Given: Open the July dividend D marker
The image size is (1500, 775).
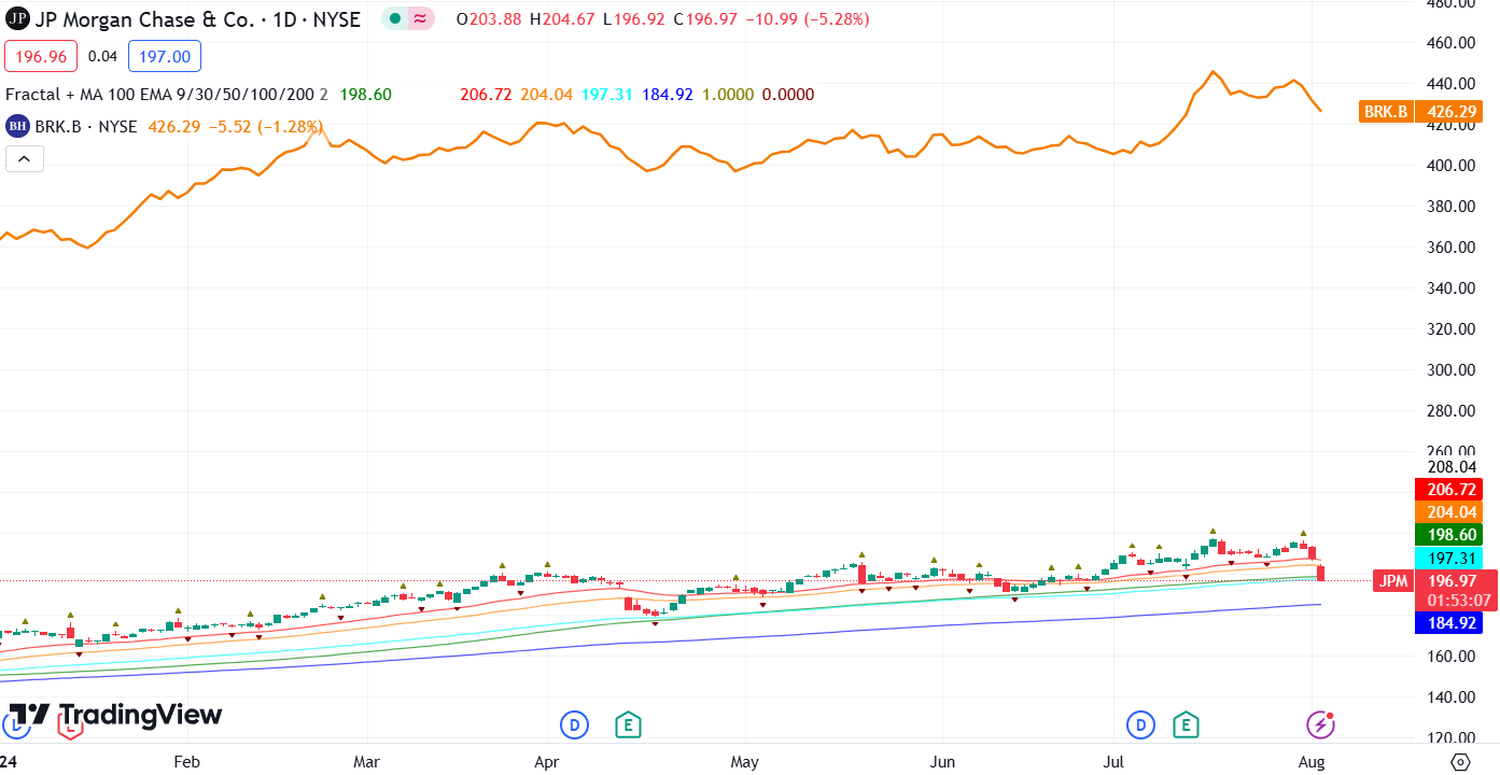Looking at the screenshot, I should tap(1140, 723).
